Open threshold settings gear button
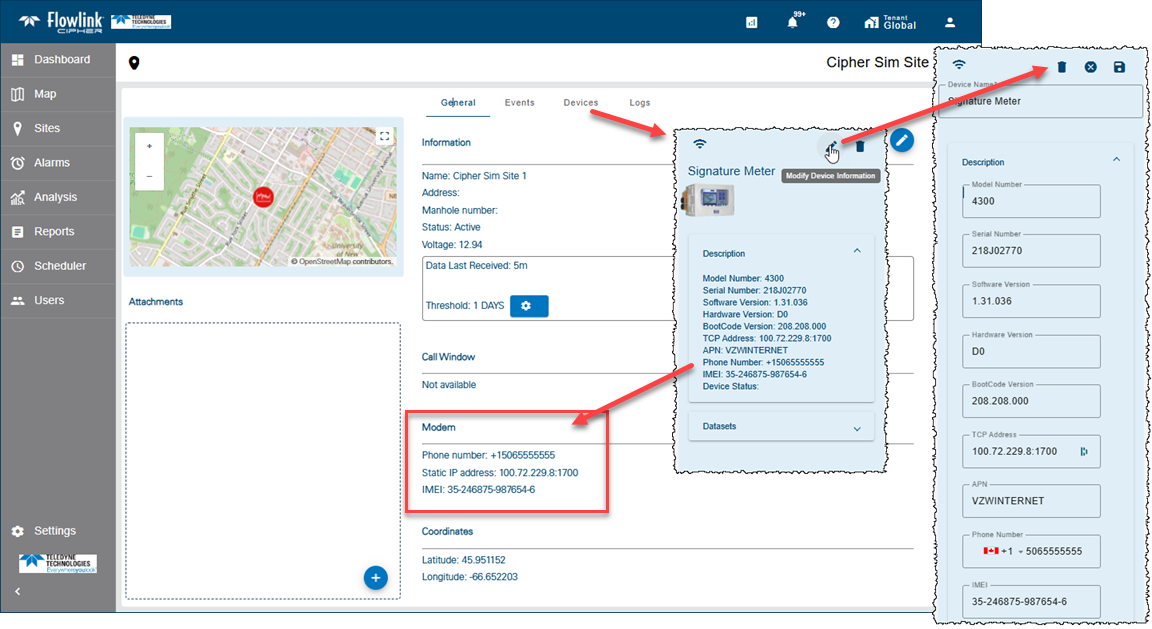 (x=529, y=306)
